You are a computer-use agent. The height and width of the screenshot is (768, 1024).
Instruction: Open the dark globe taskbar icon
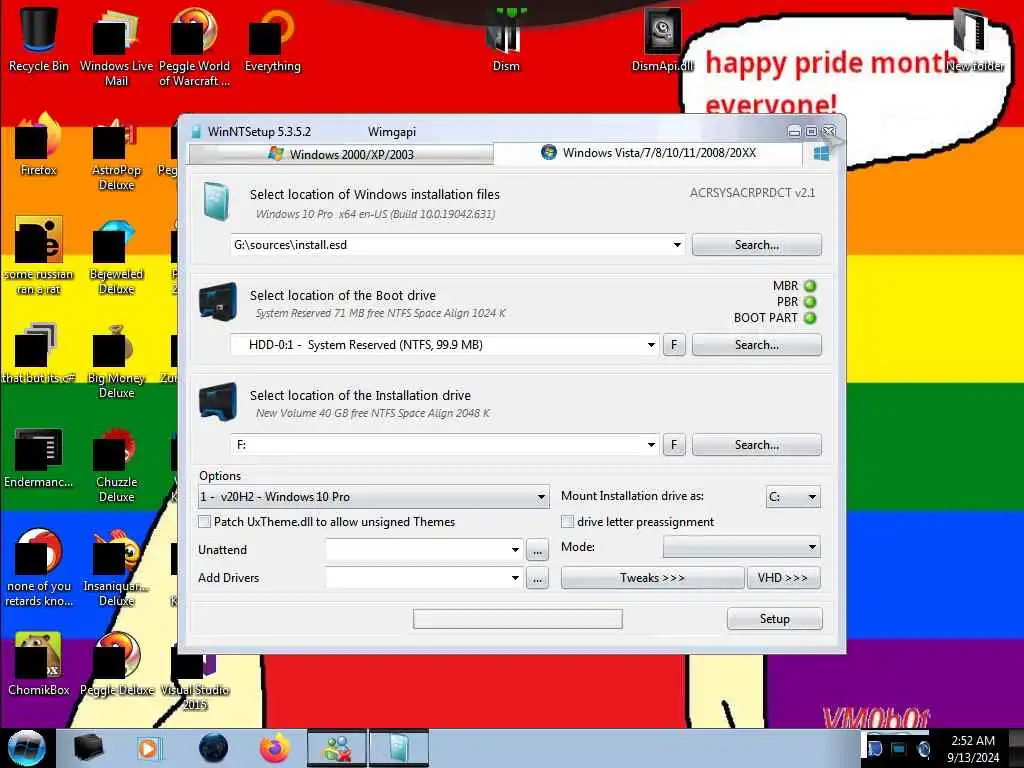tap(214, 748)
